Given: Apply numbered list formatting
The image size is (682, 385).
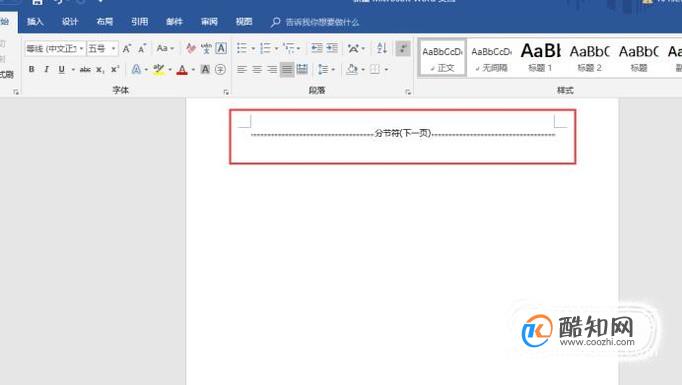Looking at the screenshot, I should coord(265,48).
